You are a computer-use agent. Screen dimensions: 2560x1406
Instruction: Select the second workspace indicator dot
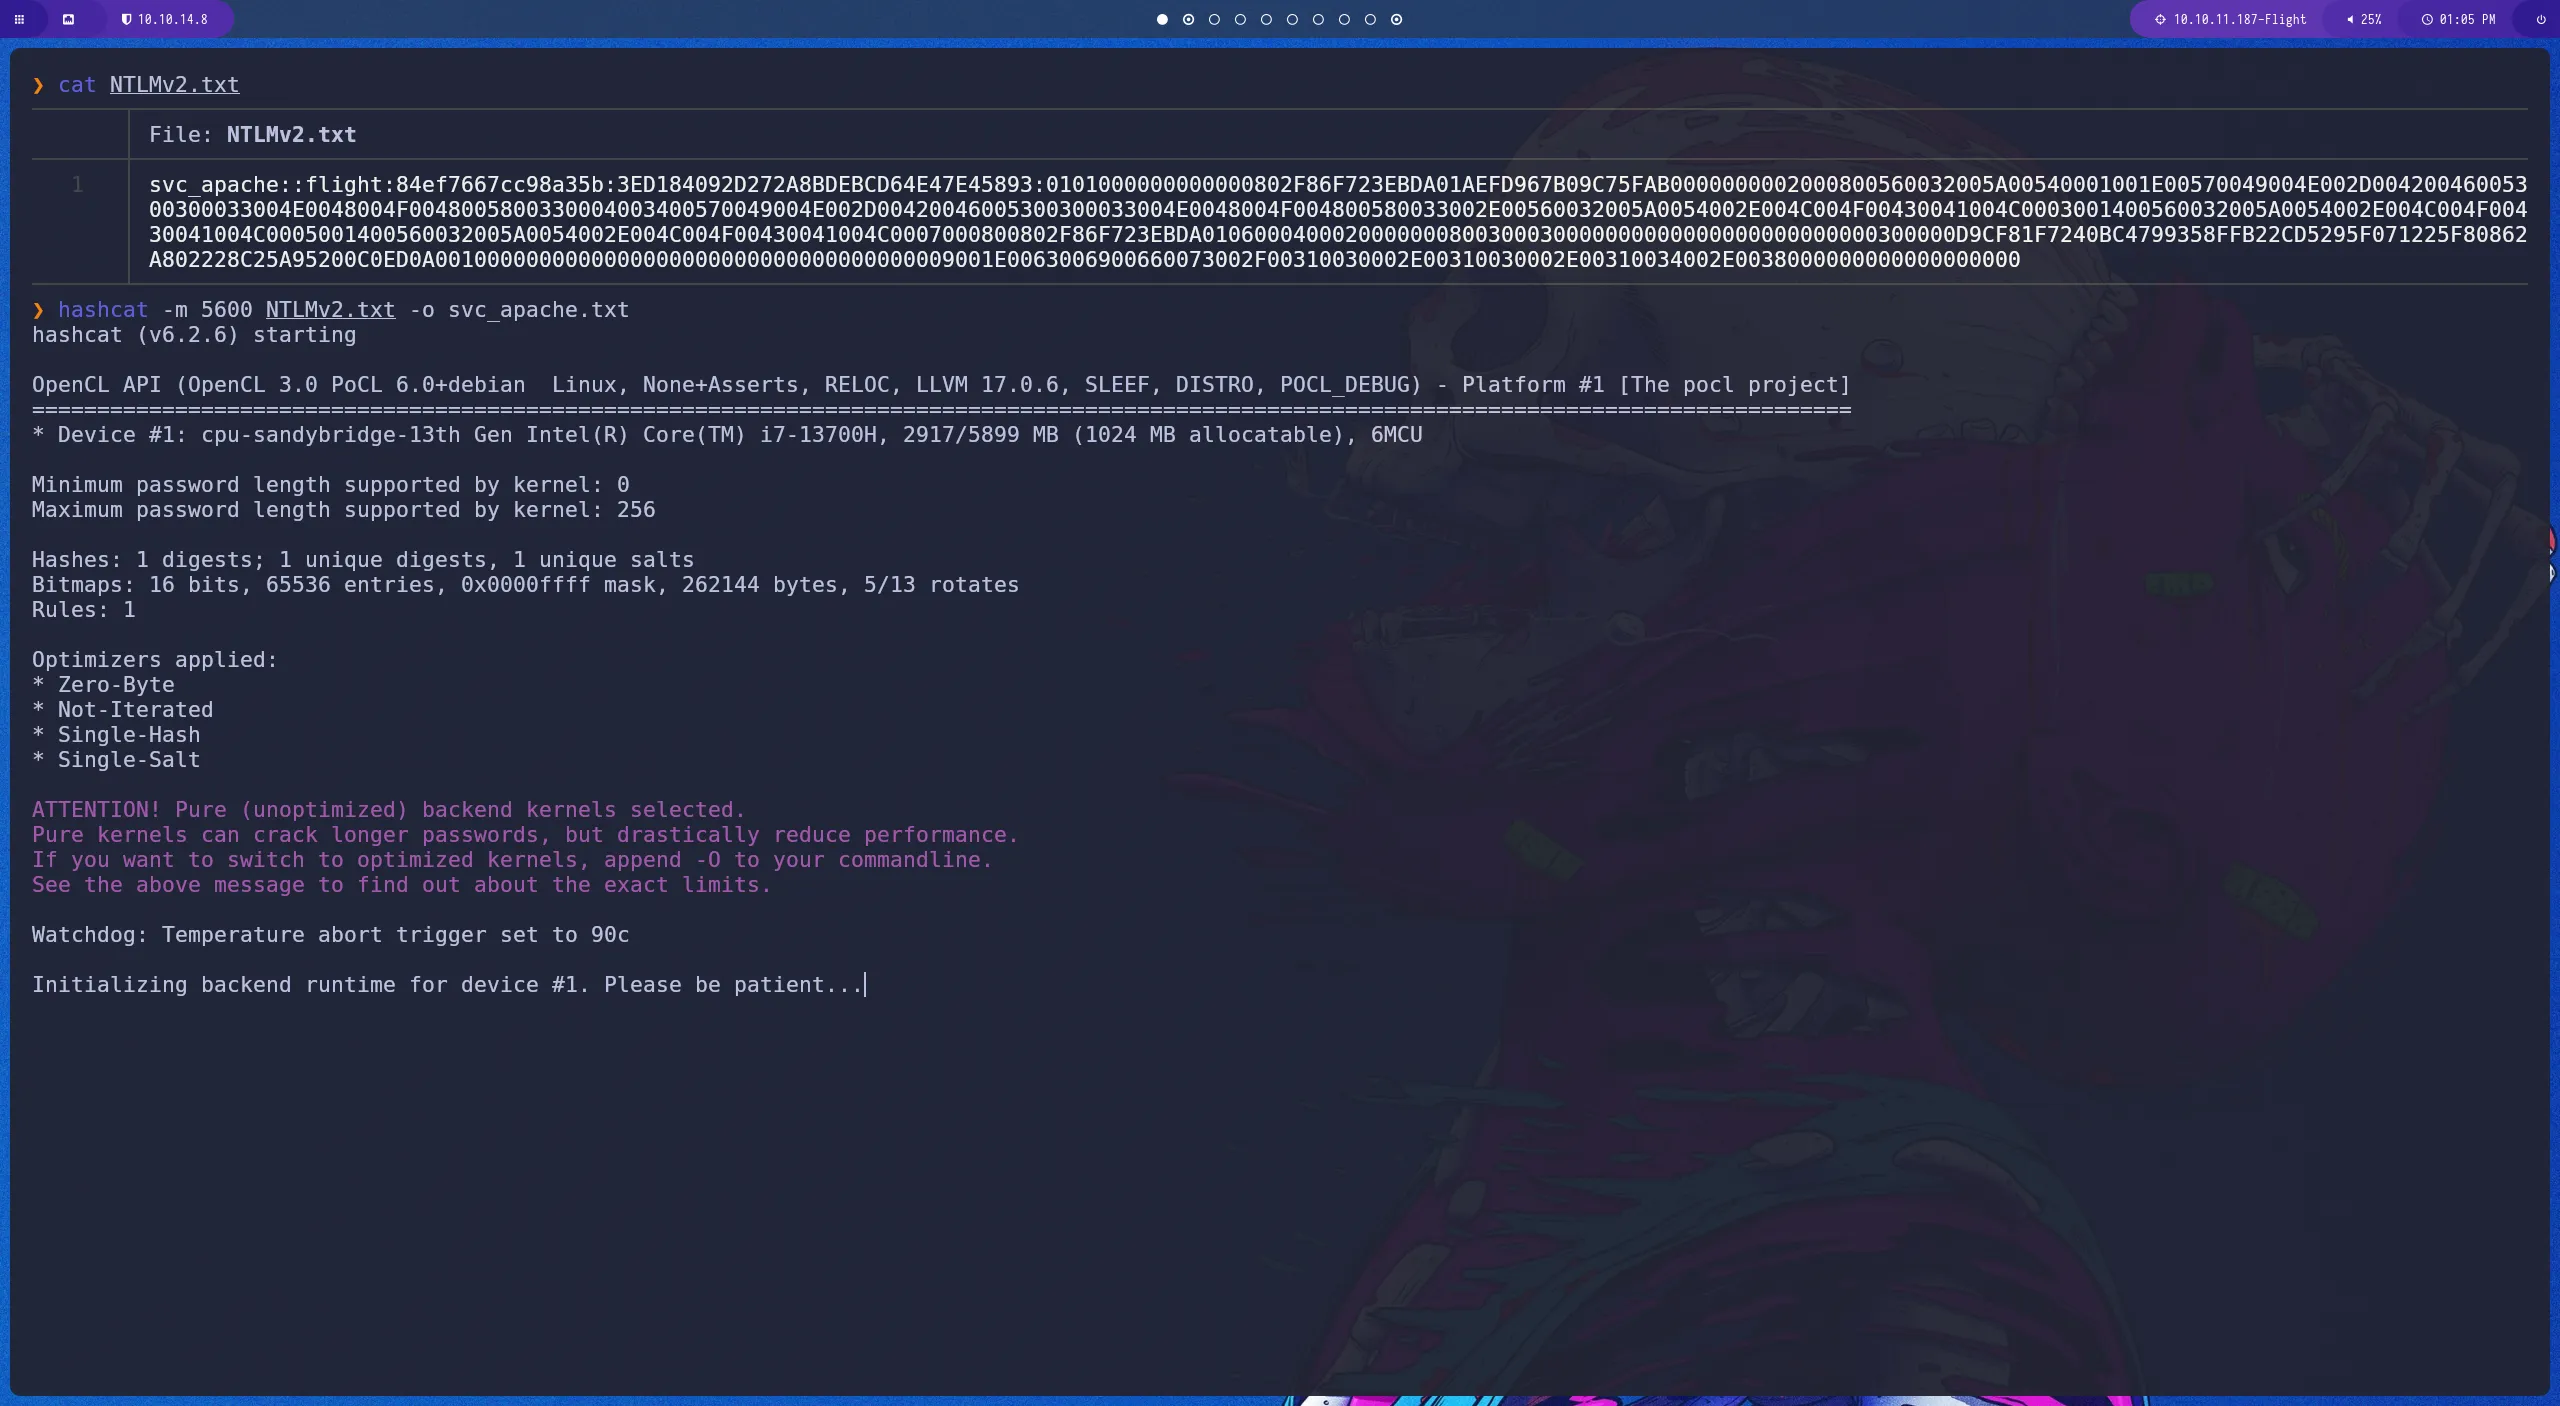click(x=1189, y=19)
